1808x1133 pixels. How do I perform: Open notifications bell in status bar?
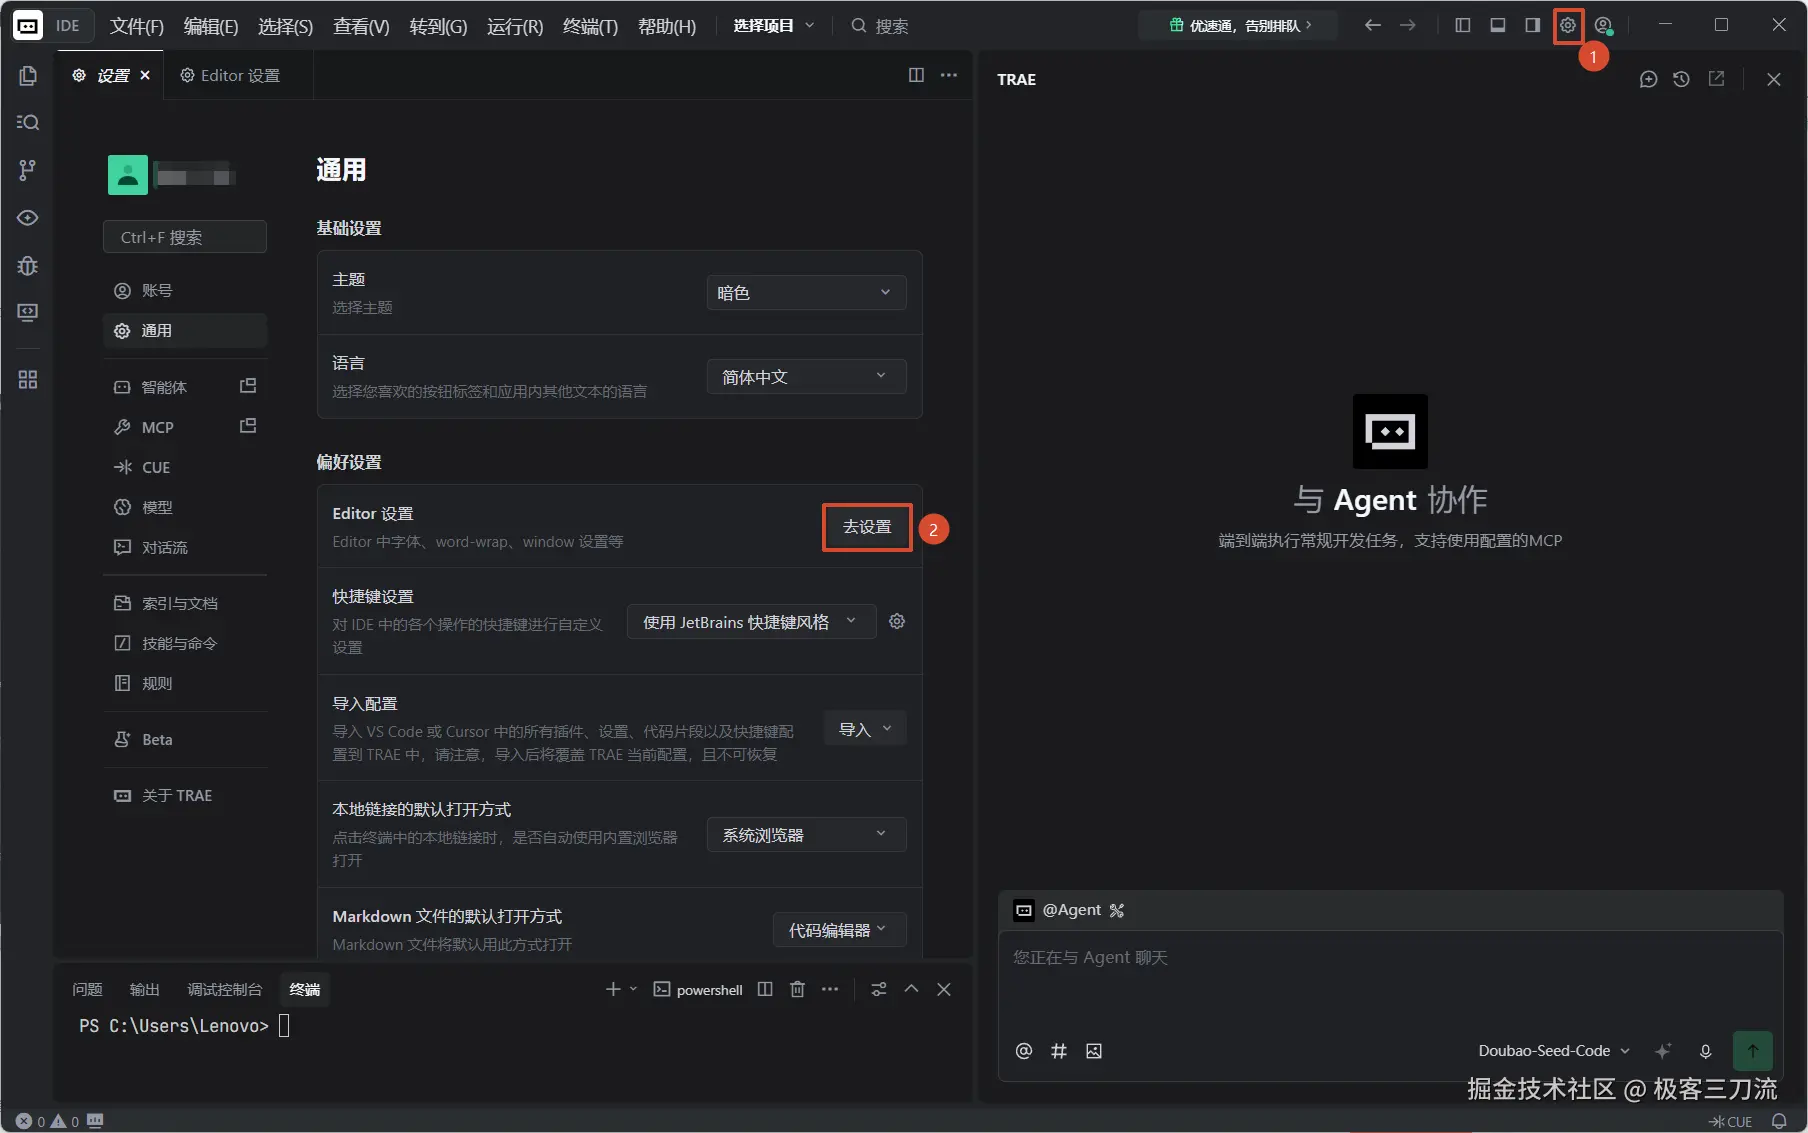click(x=1779, y=1121)
